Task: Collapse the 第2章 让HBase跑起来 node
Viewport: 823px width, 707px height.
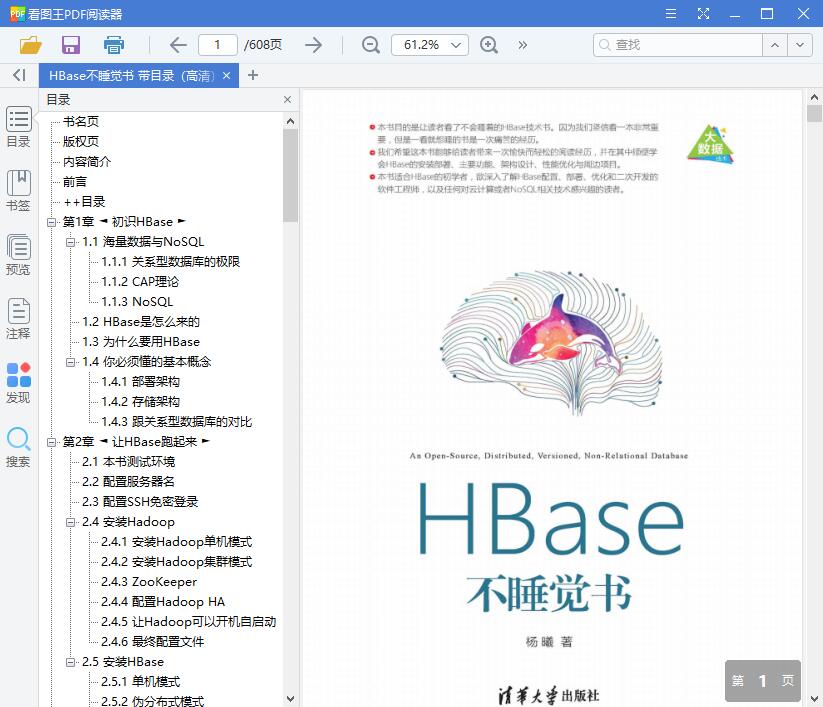Action: (x=51, y=442)
